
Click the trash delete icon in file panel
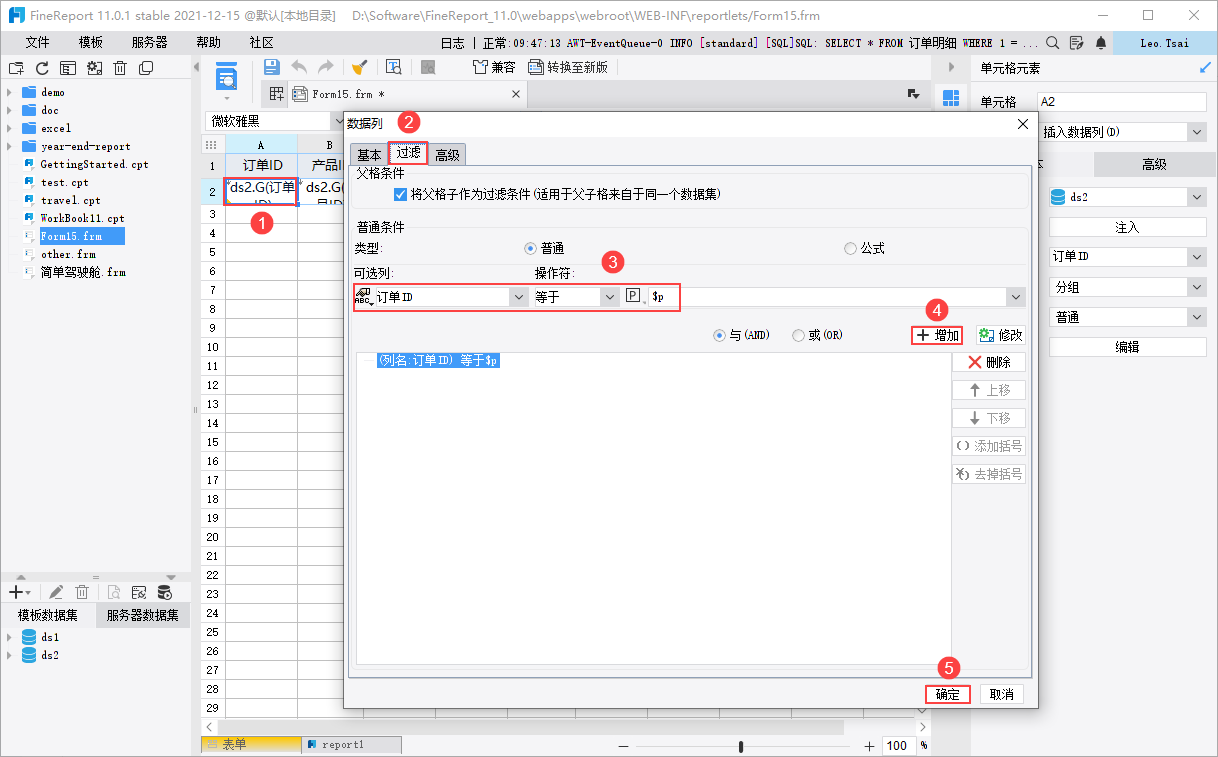(x=120, y=68)
